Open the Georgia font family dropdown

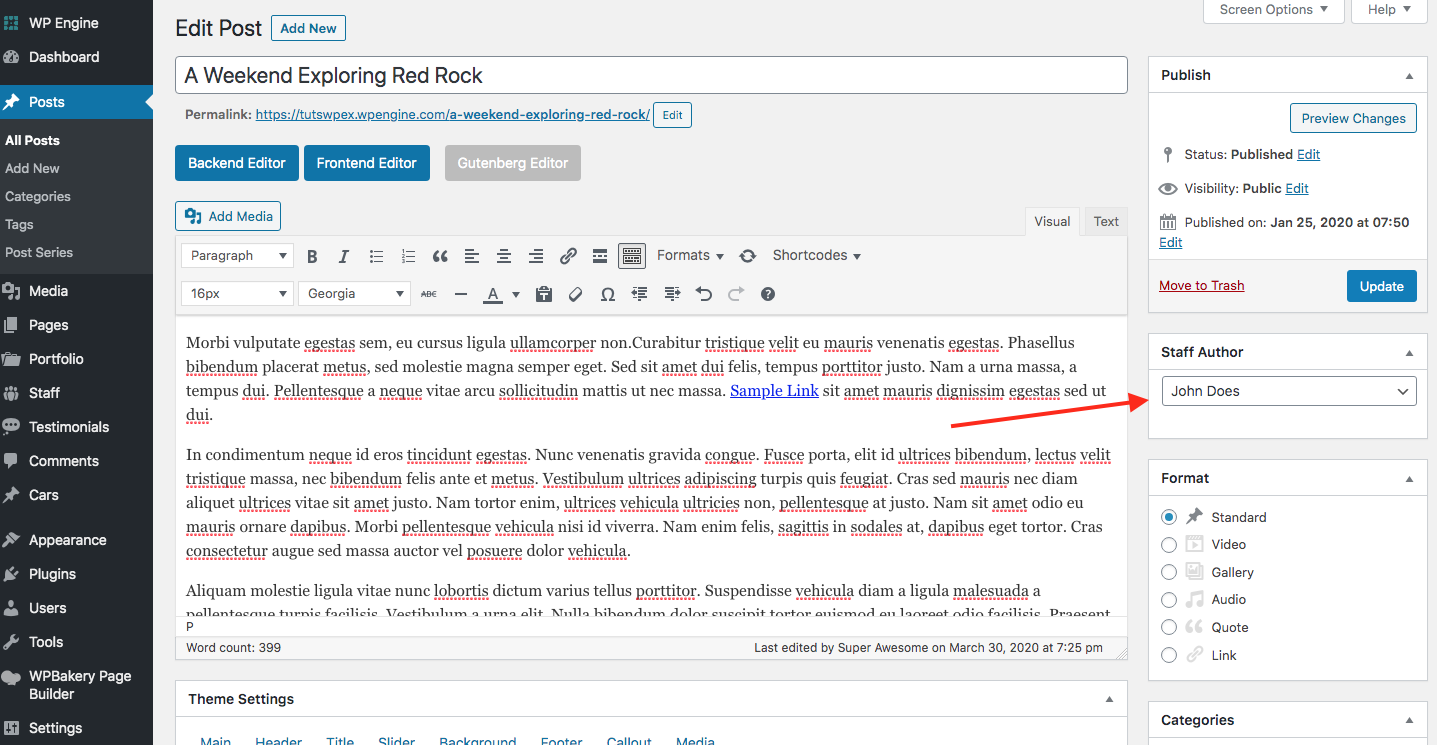coord(354,294)
